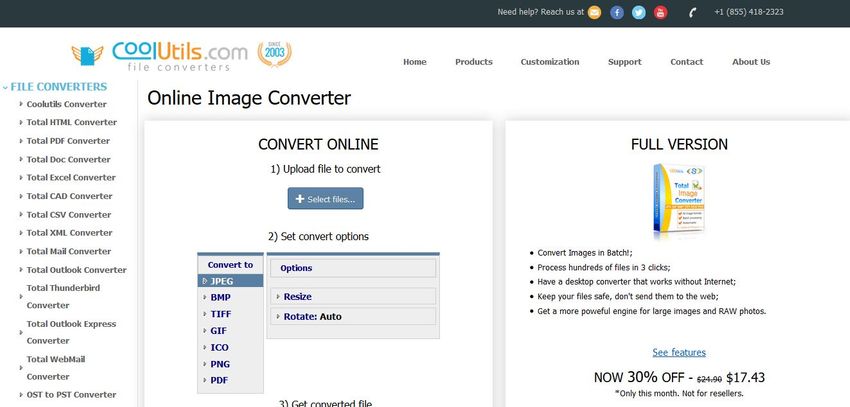The width and height of the screenshot is (850, 407).
Task: Click the phone handset icon
Action: point(693,13)
